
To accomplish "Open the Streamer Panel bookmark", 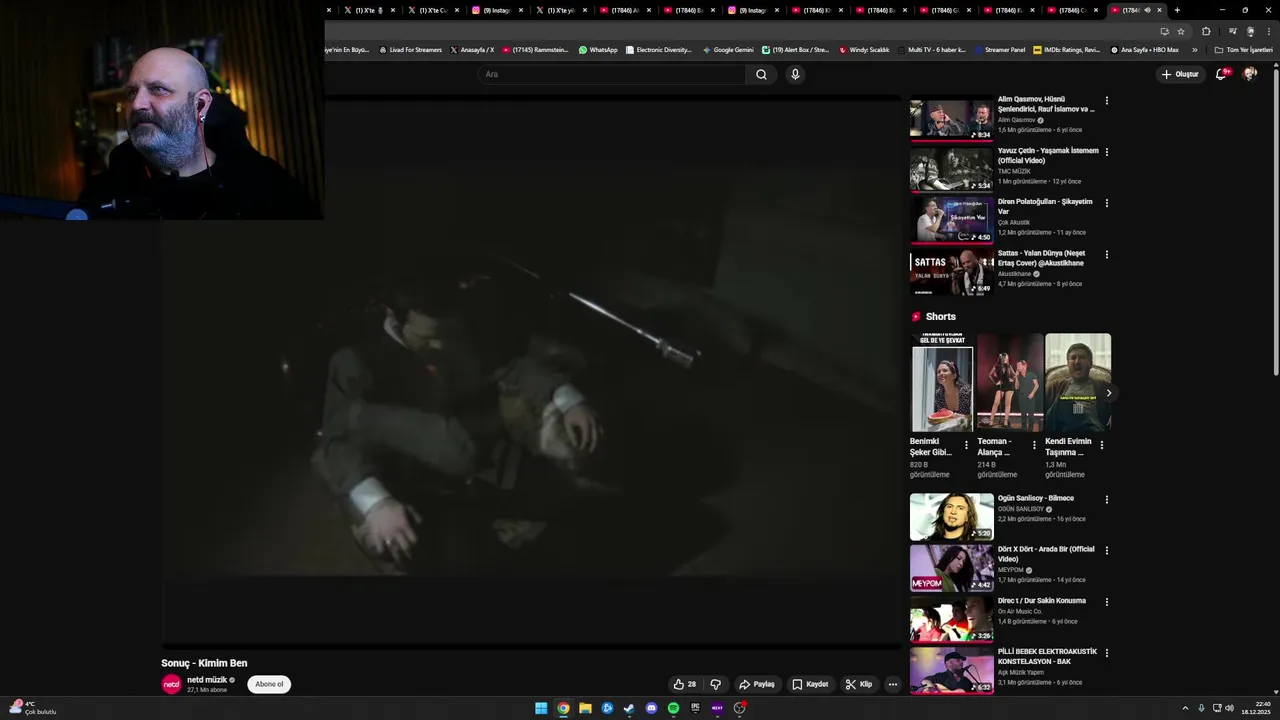I will click(1000, 50).
